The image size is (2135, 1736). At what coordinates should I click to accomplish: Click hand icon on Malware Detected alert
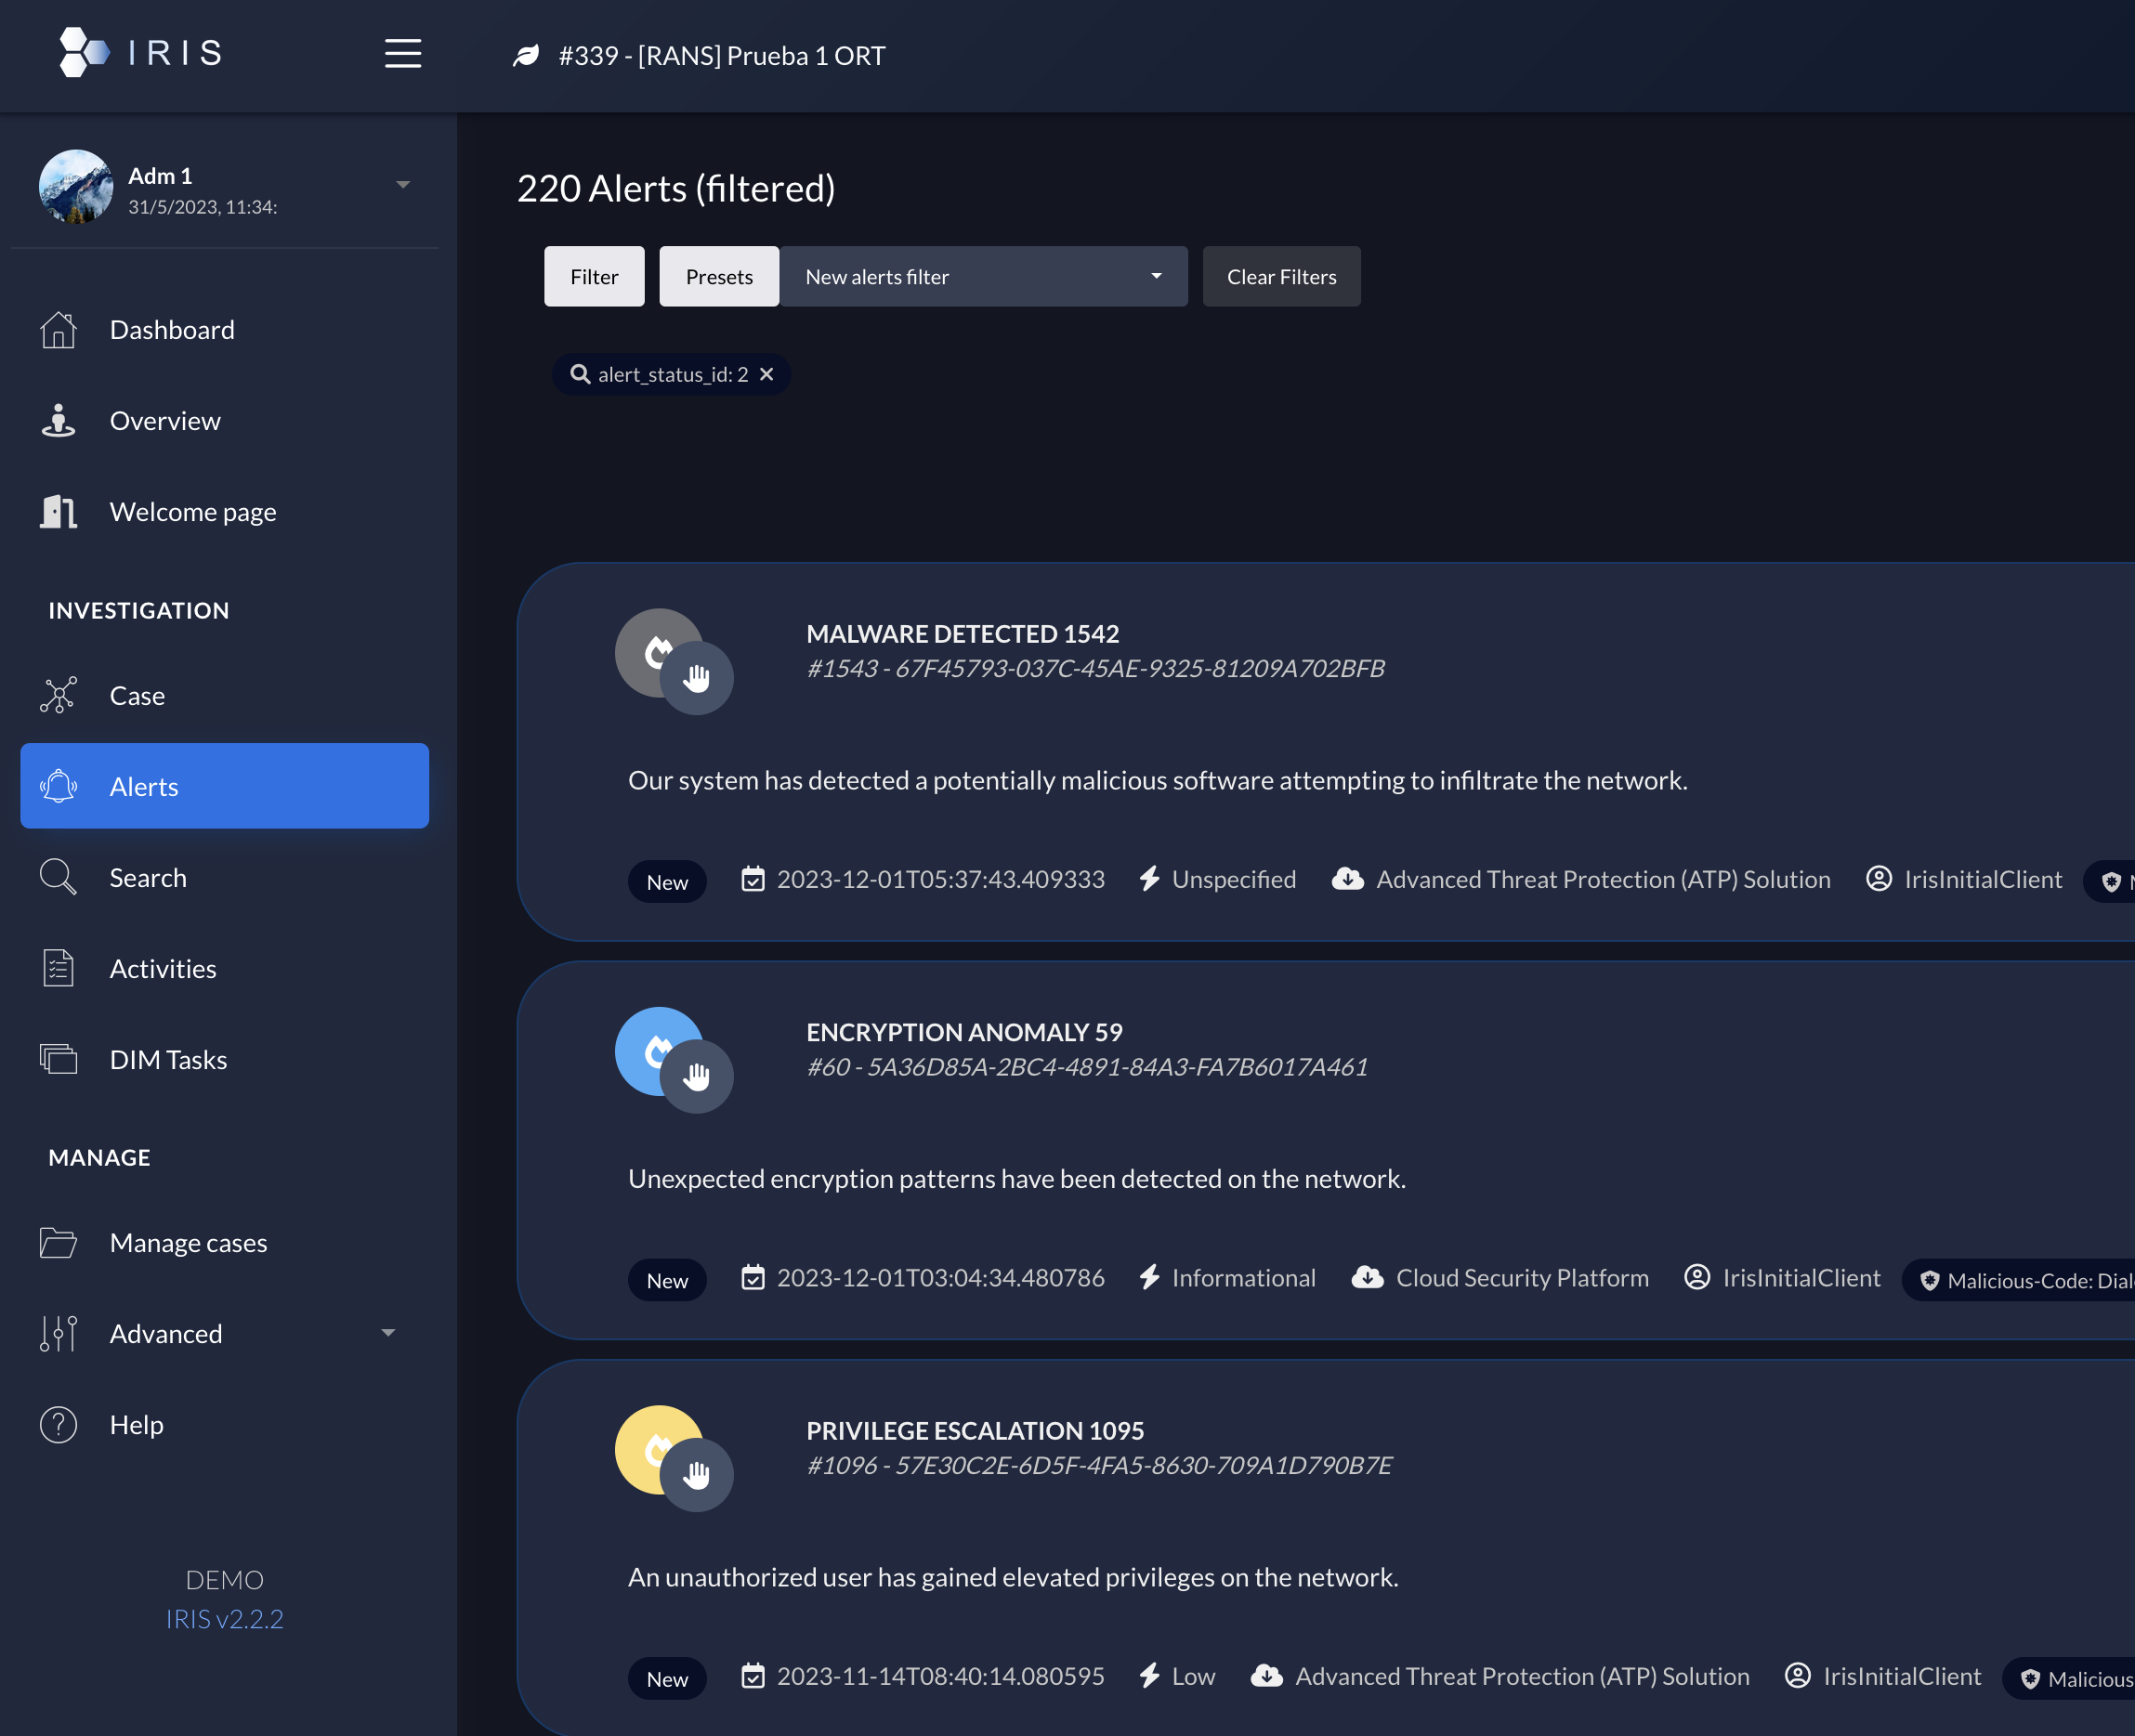pyautogui.click(x=696, y=678)
